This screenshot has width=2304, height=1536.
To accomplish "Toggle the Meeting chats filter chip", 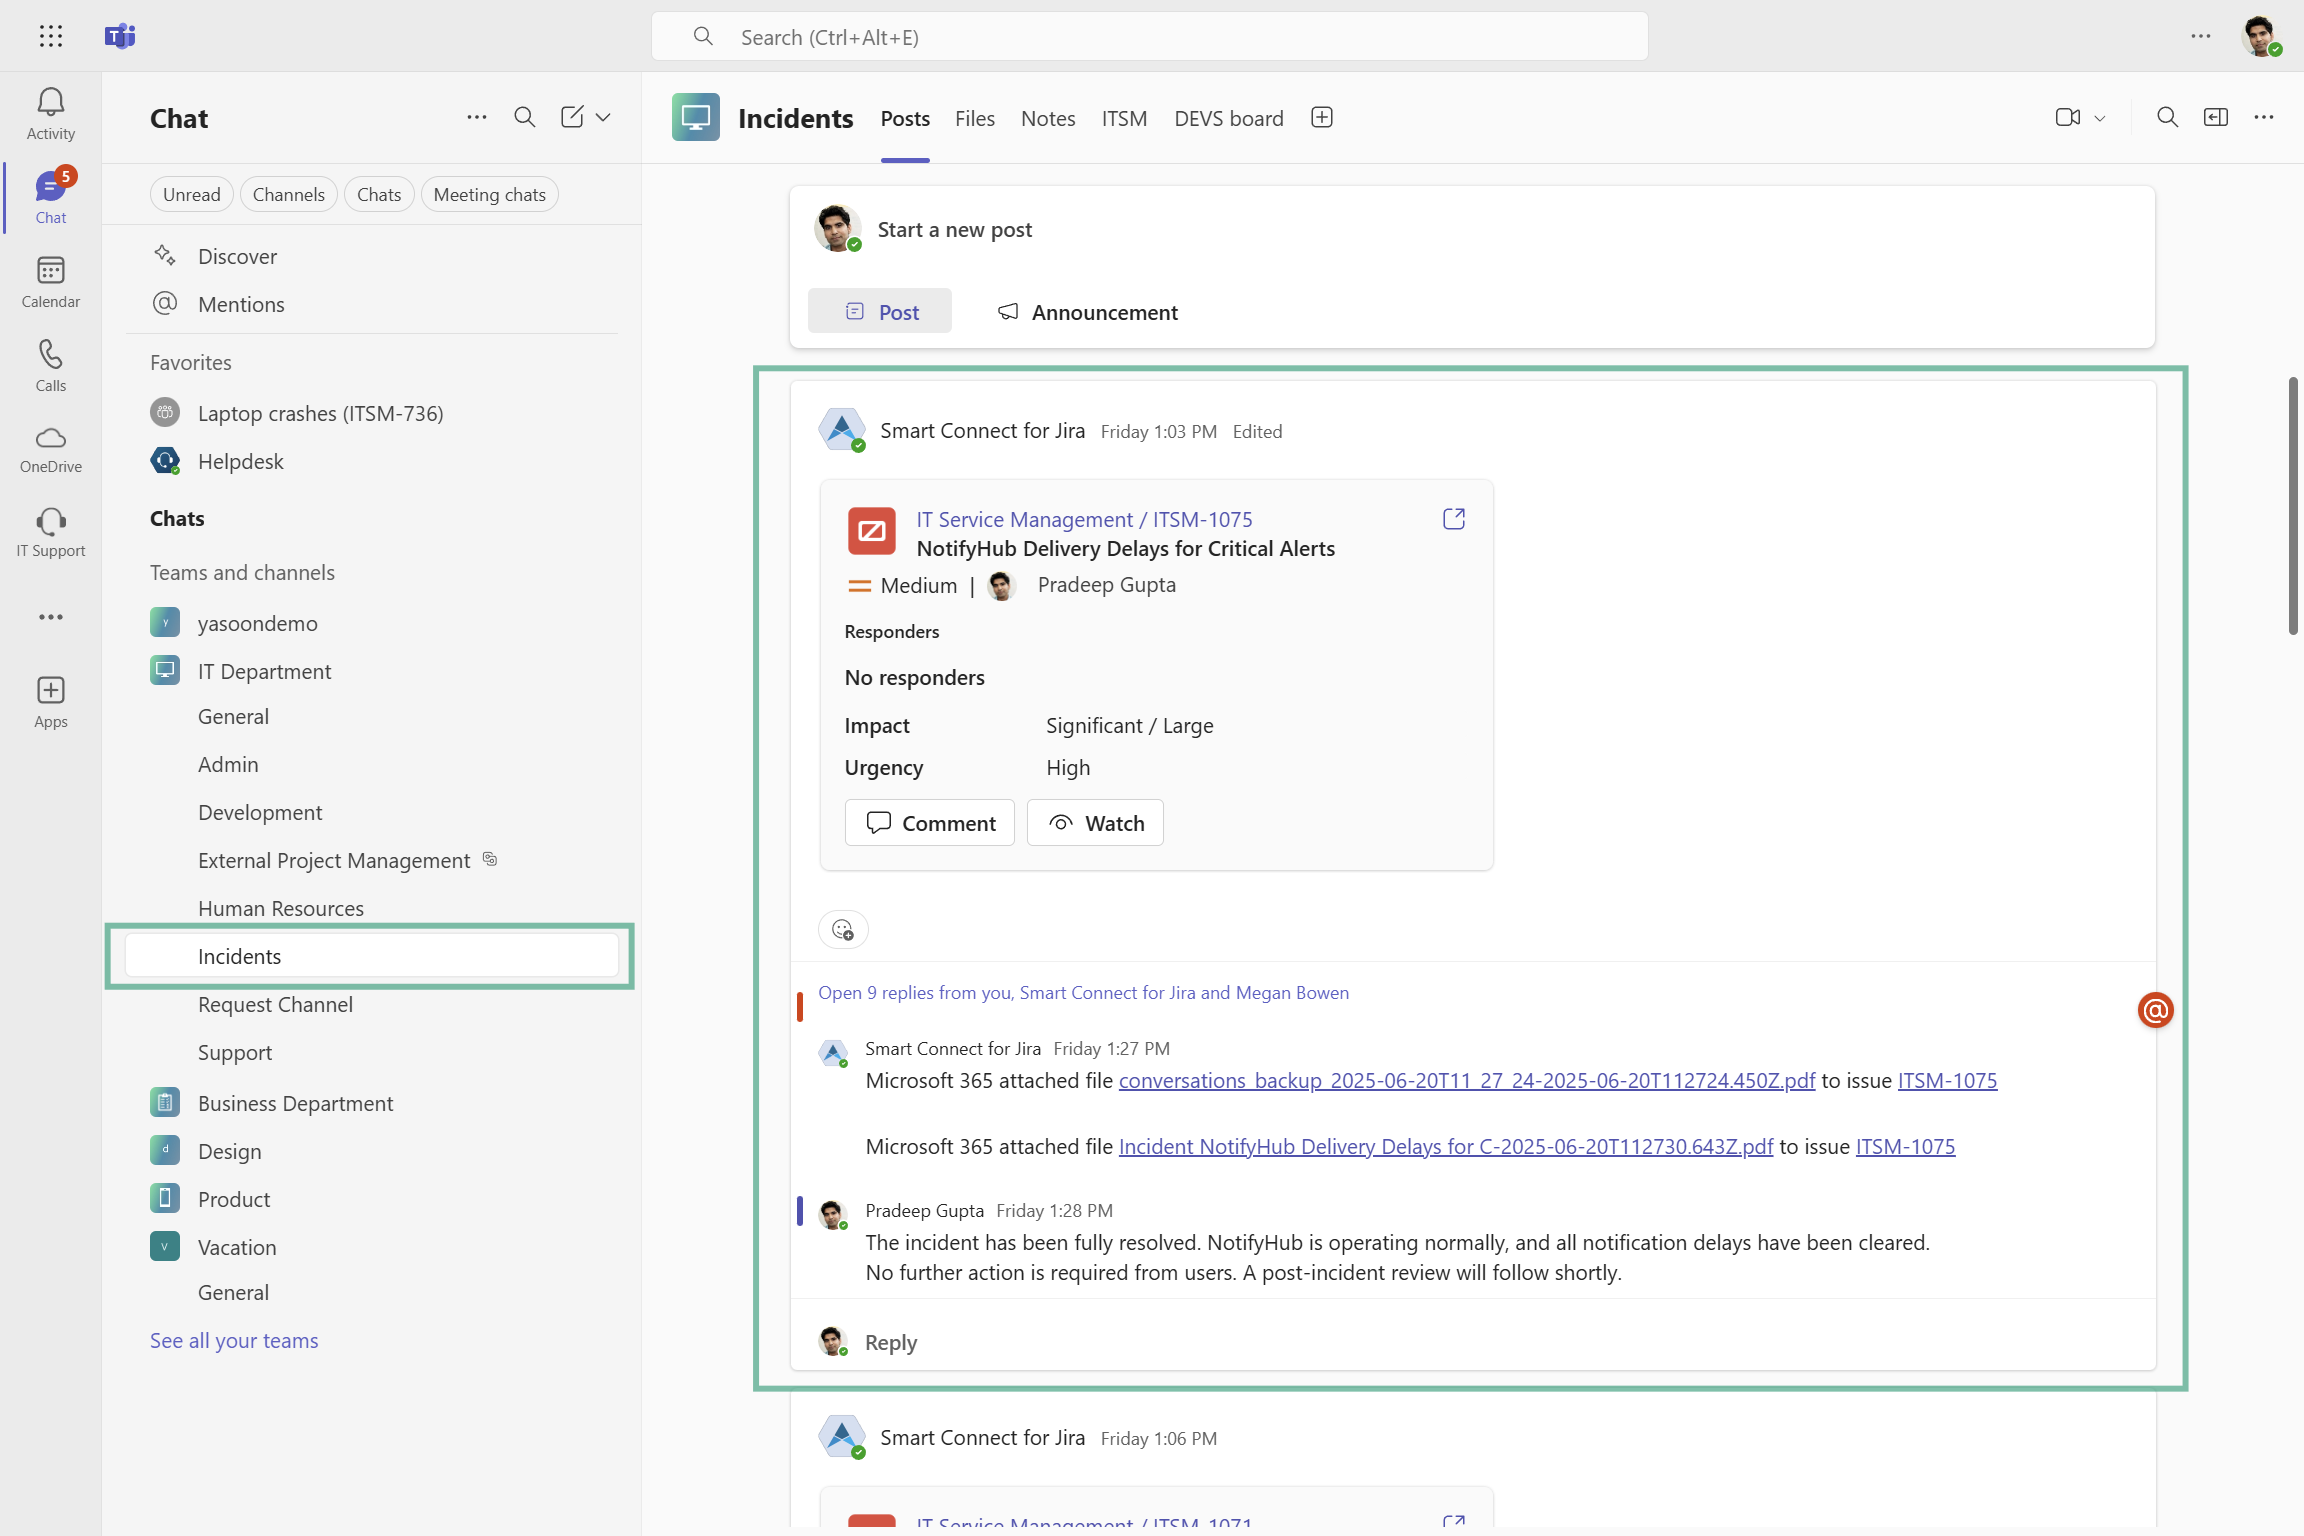I will (x=489, y=194).
